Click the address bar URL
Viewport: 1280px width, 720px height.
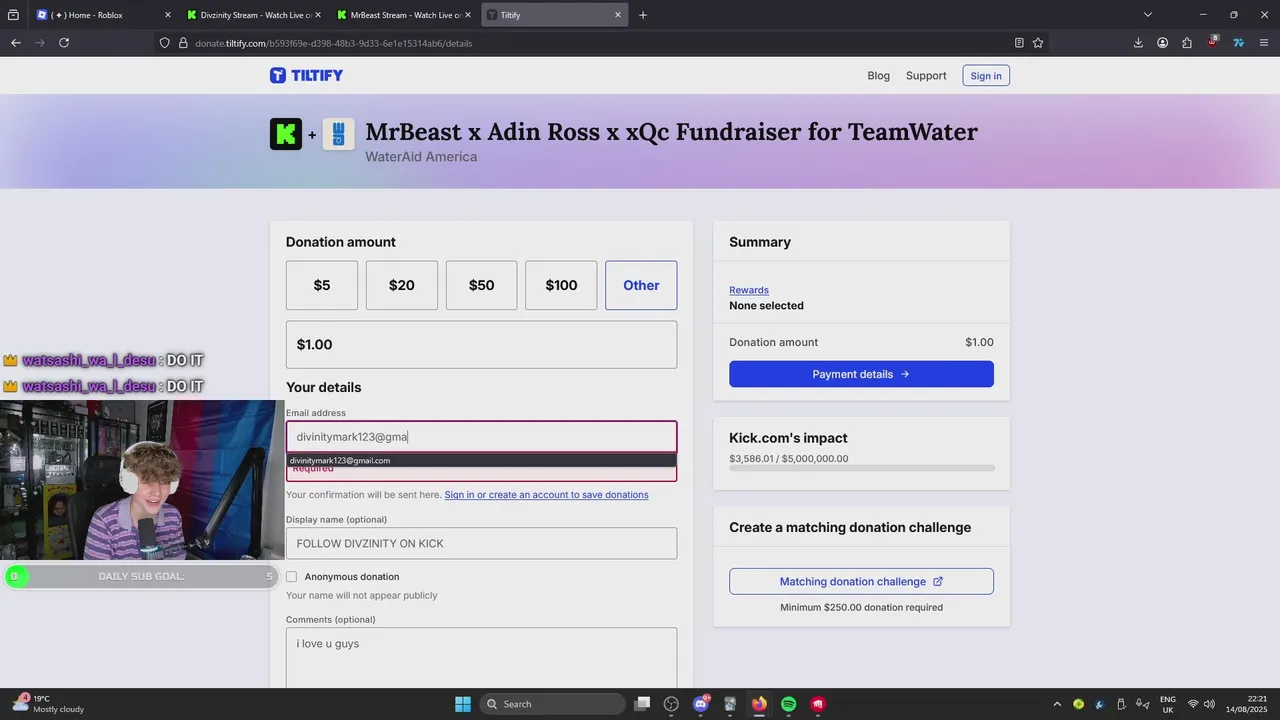pyautogui.click(x=334, y=43)
